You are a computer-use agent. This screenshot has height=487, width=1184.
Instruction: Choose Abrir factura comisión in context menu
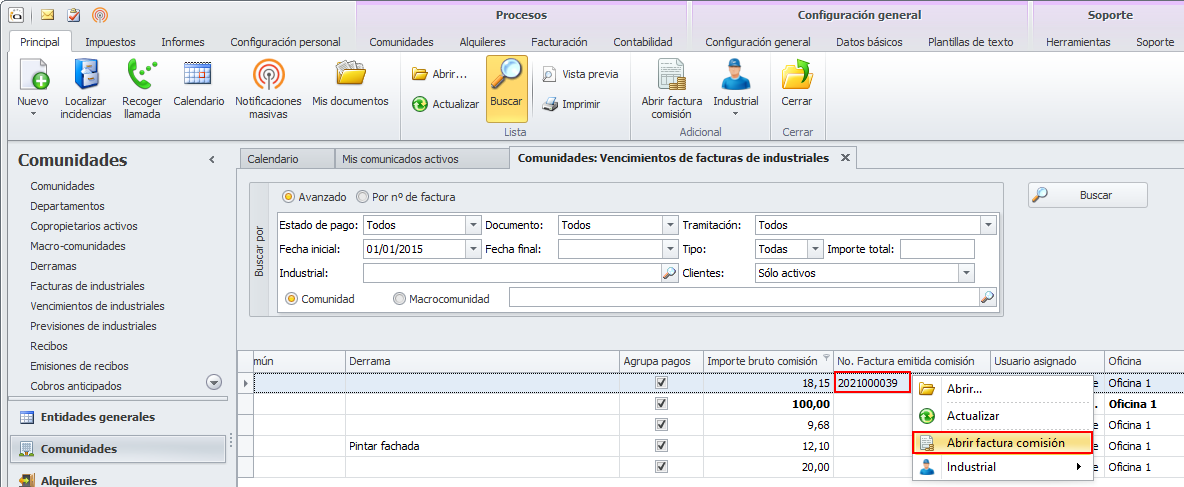tap(1005, 443)
